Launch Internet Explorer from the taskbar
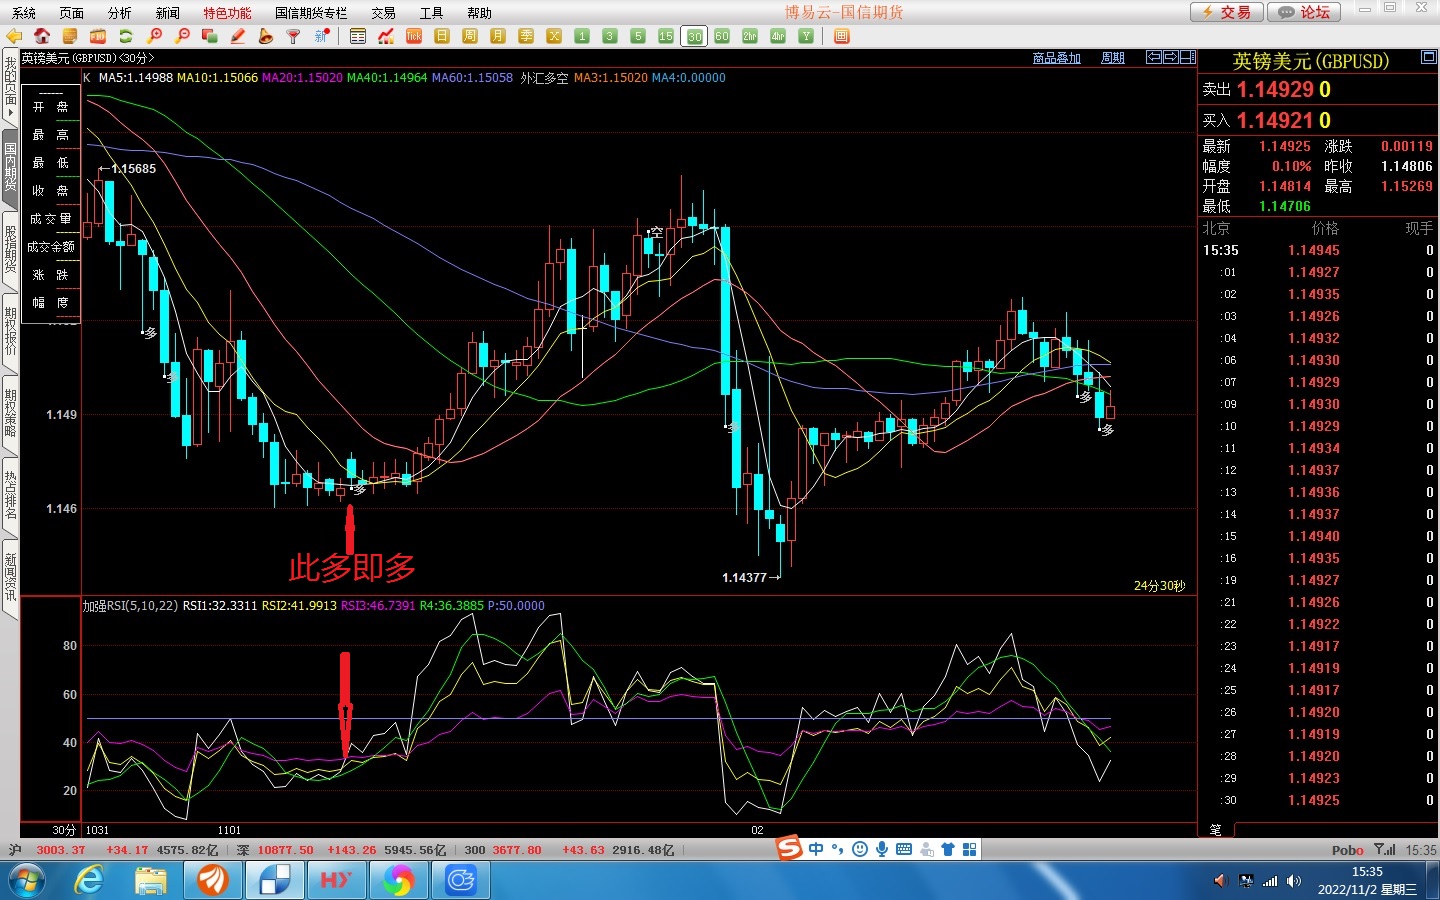 click(x=90, y=881)
